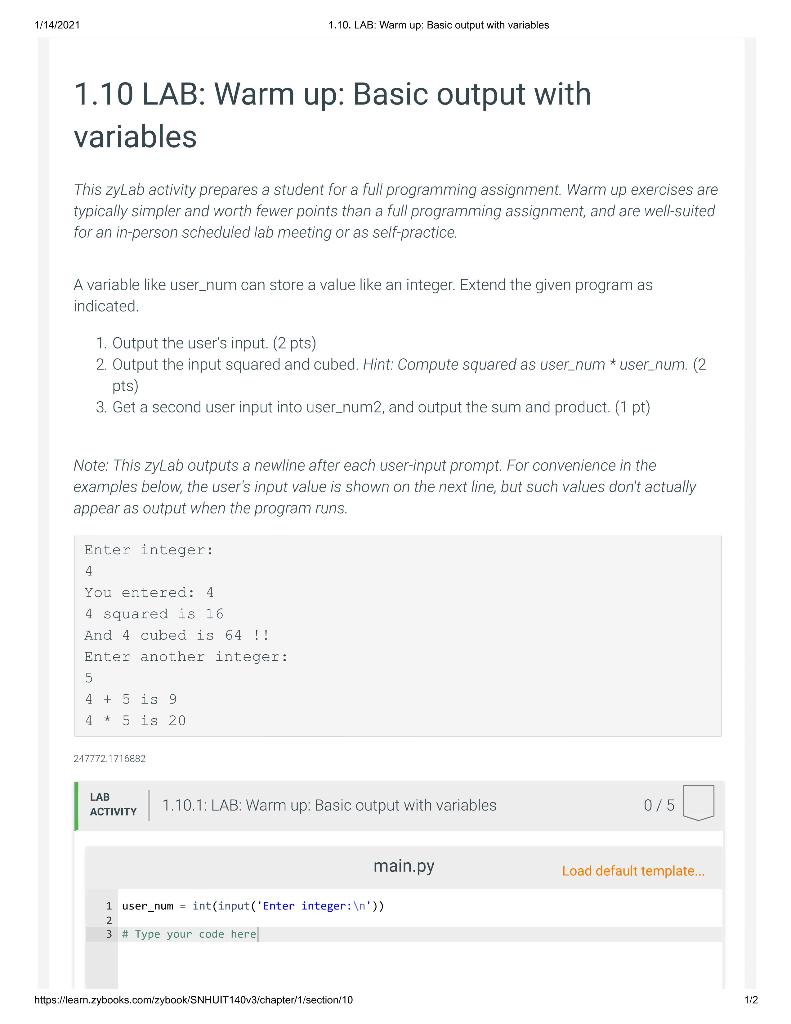The image size is (791, 1024).
Task: Click the header title Basic output with variables
Action: point(440,25)
